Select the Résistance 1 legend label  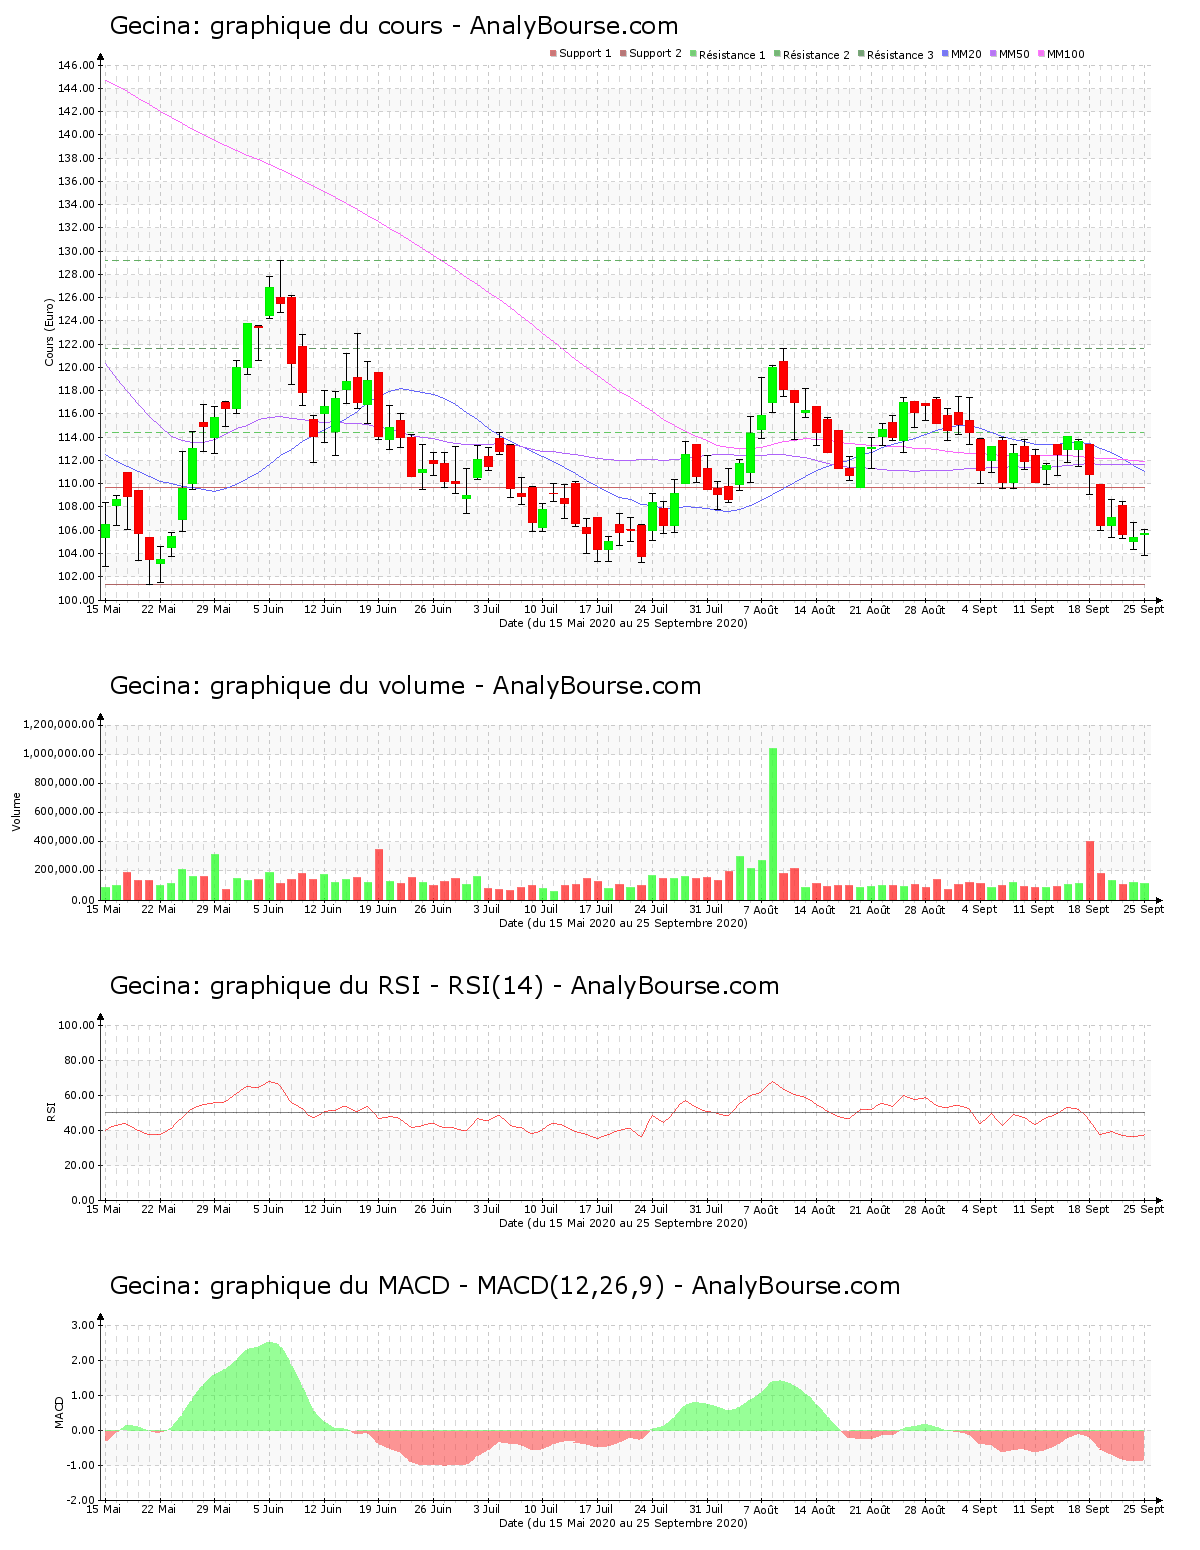point(732,54)
